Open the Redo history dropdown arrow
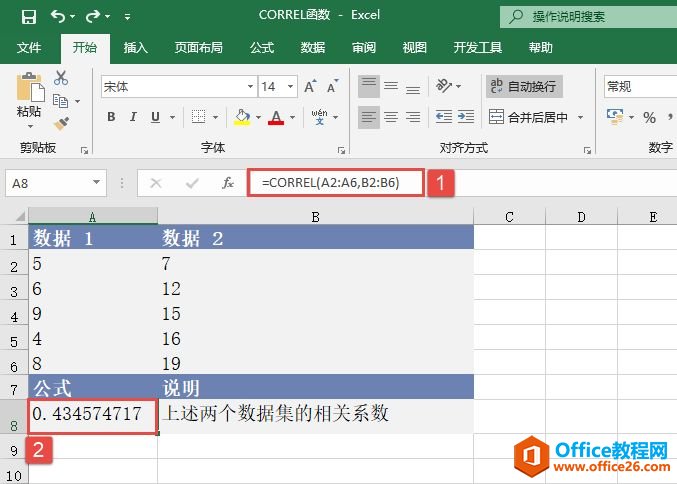The image size is (677, 484). click(108, 16)
